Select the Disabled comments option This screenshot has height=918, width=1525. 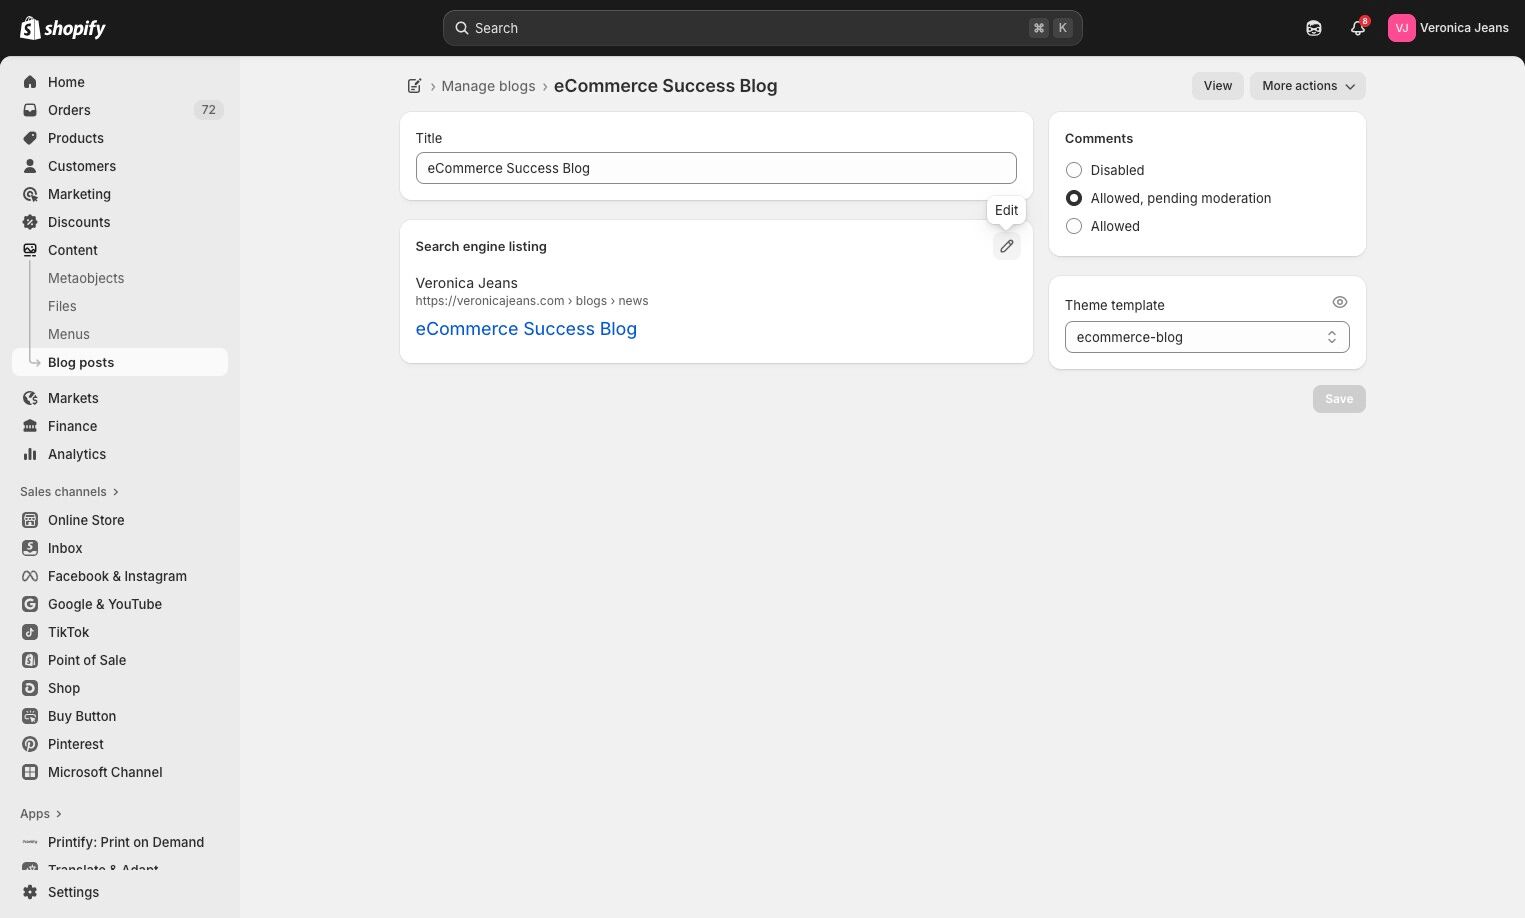pyautogui.click(x=1074, y=170)
